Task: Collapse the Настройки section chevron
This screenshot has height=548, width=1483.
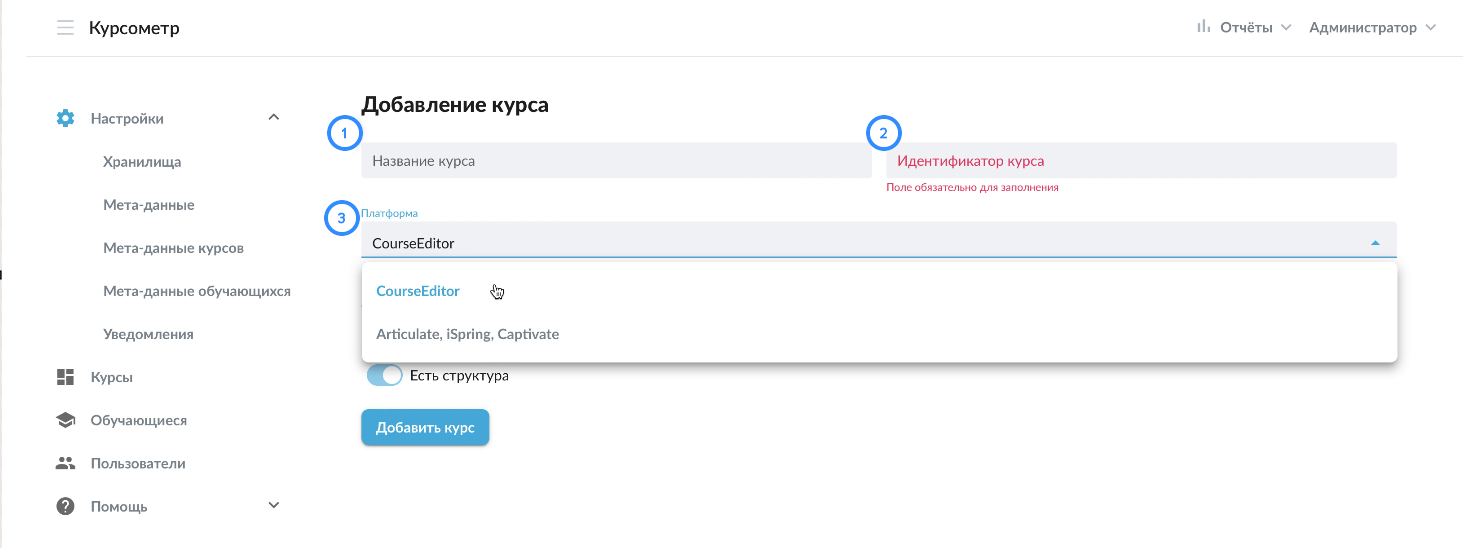Action: coord(274,118)
